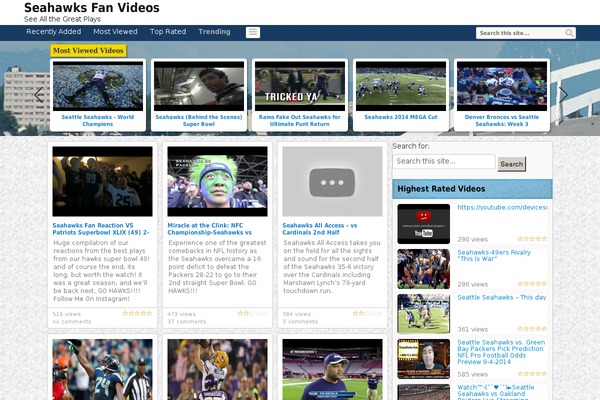Screen dimensions: 600x400
Task: Open video thumbnail showing player number 24
Action: pyautogui.click(x=103, y=369)
